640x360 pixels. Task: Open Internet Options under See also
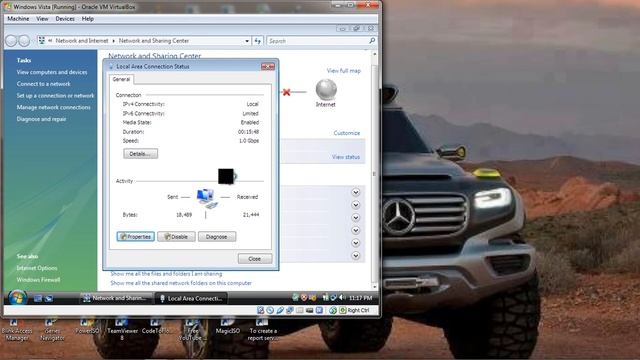point(37,268)
